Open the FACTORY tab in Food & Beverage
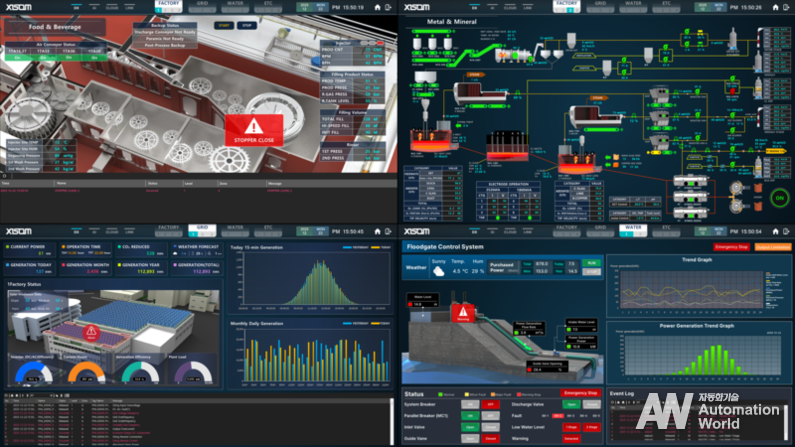The height and width of the screenshot is (447, 795). click(x=168, y=5)
